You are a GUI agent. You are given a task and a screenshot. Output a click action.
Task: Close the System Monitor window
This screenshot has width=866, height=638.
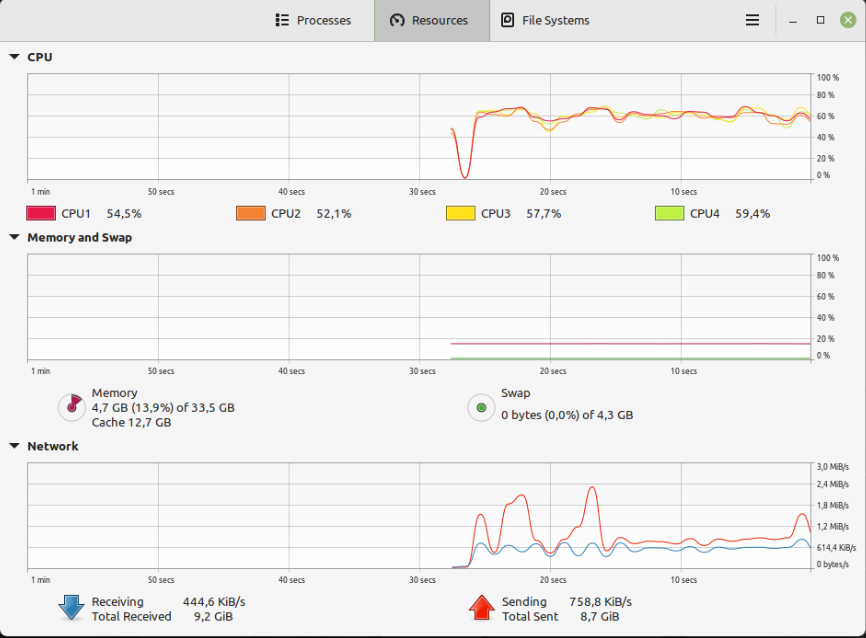[847, 20]
